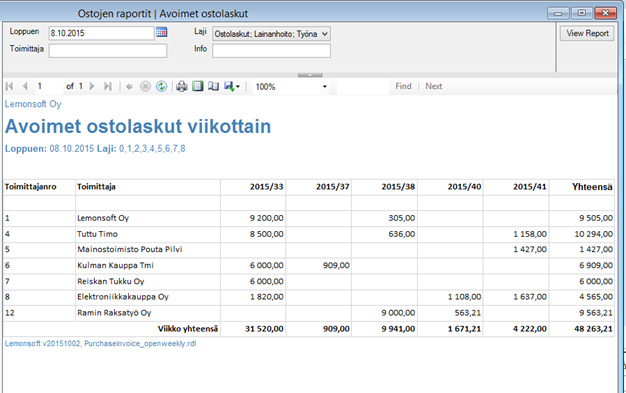The width and height of the screenshot is (626, 393).
Task: Refresh the report
Action: click(161, 87)
